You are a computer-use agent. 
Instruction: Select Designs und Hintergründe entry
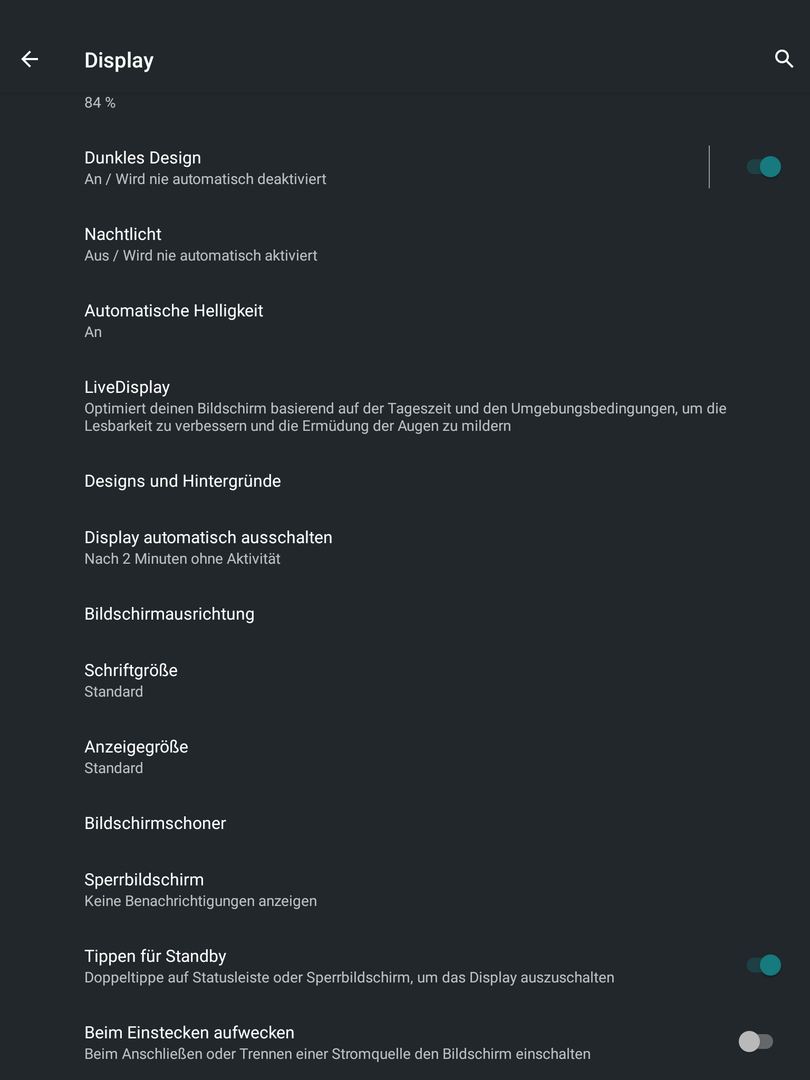point(405,481)
